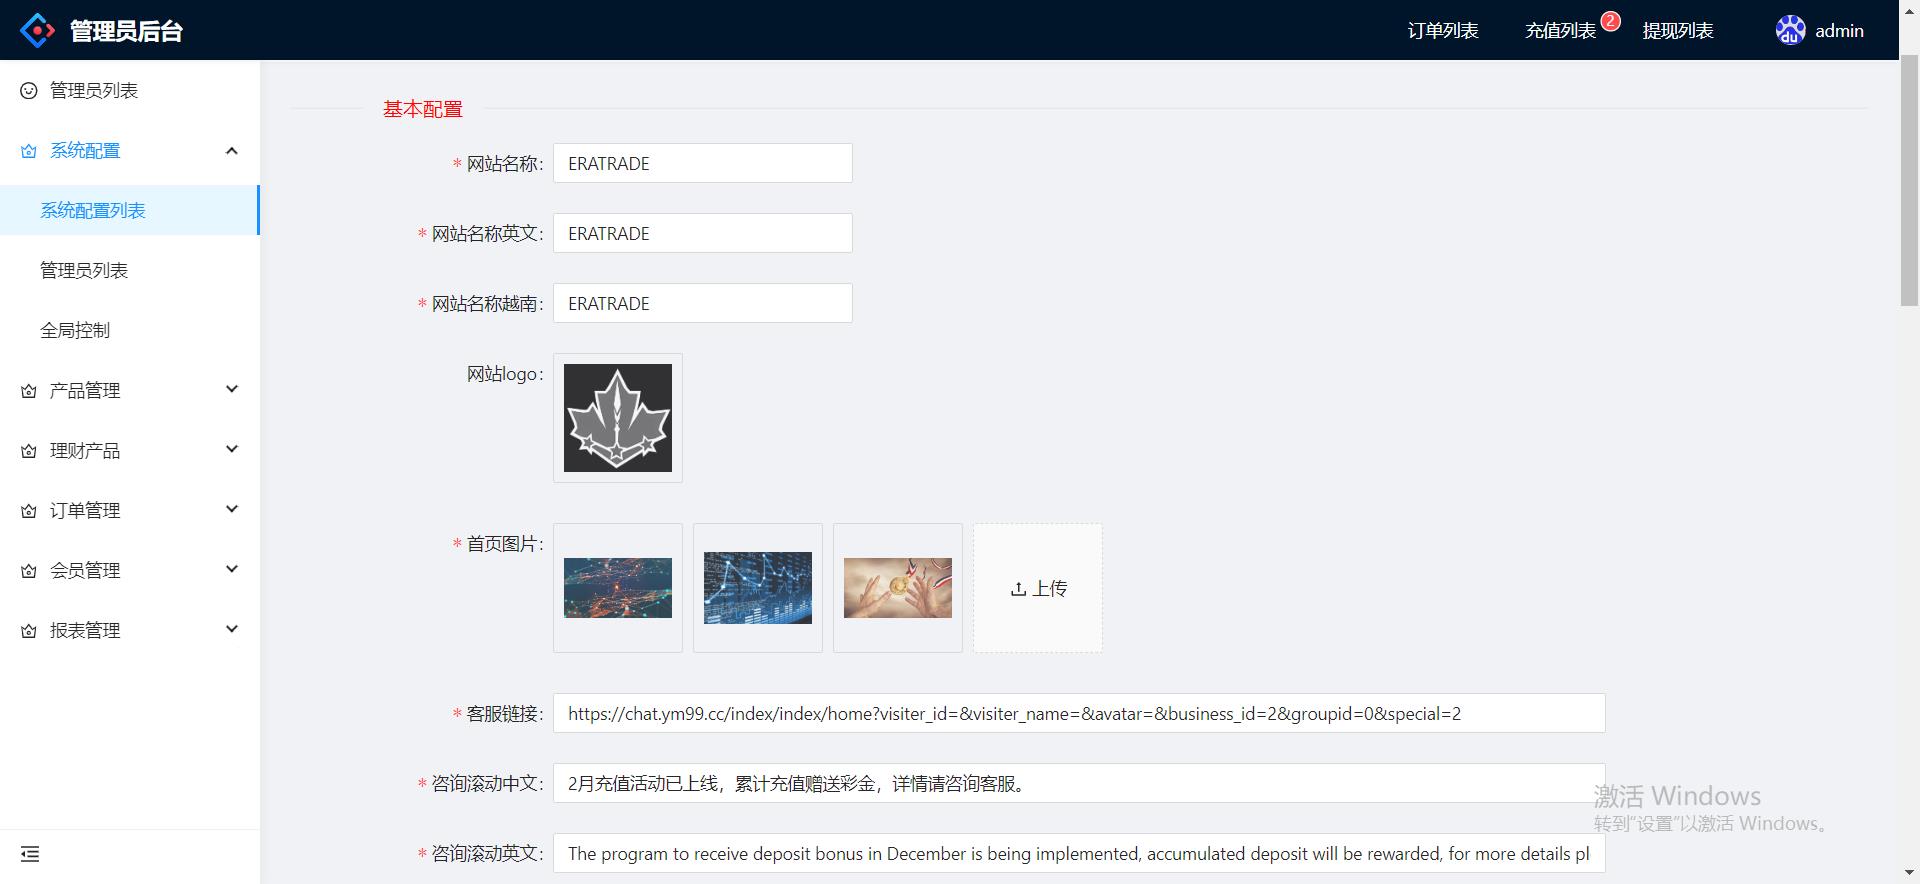This screenshot has width=1920, height=884.
Task: Click the first 首页图片 network lights thumbnail
Action: pos(618,588)
